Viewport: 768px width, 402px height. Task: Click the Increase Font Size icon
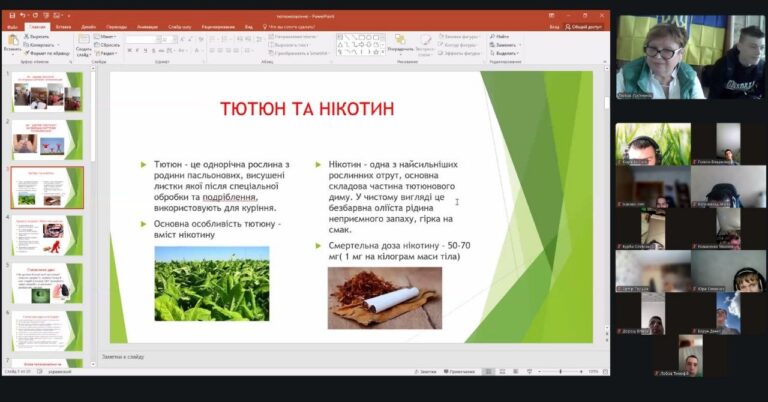182,39
